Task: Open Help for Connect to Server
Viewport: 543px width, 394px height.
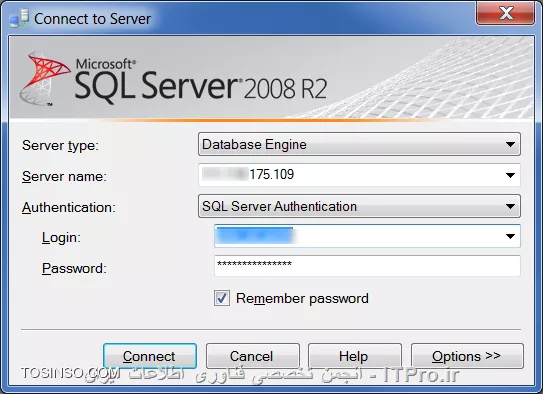Action: 355,356
